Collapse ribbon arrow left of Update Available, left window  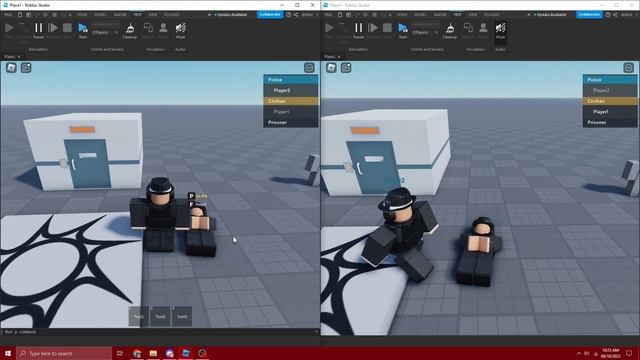point(209,15)
